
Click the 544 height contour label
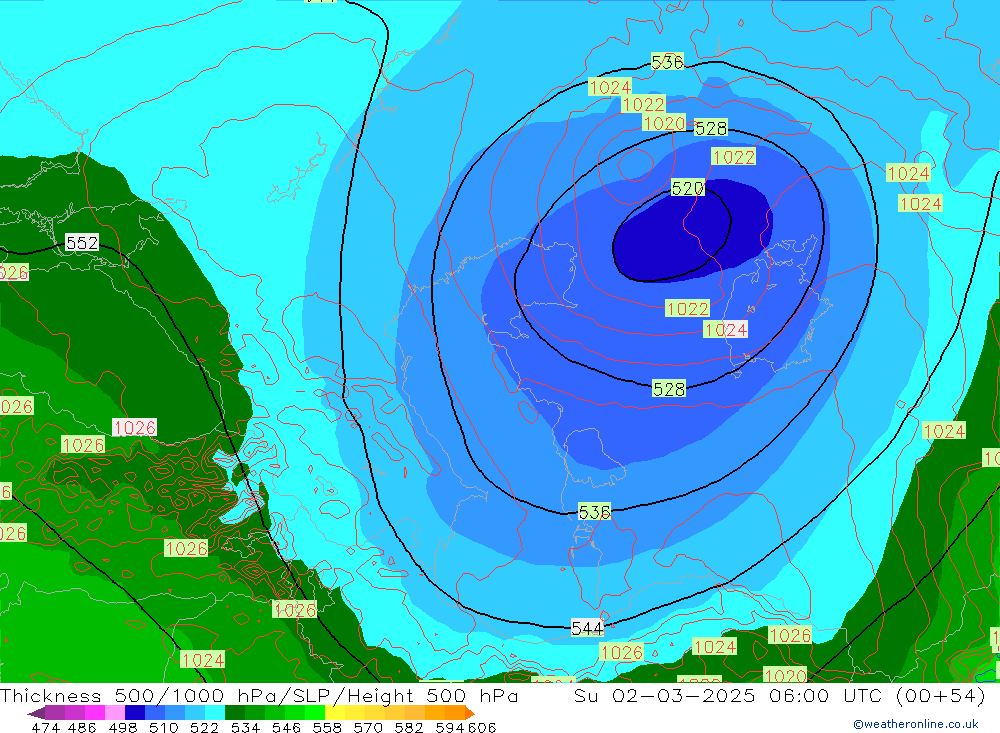(x=588, y=628)
